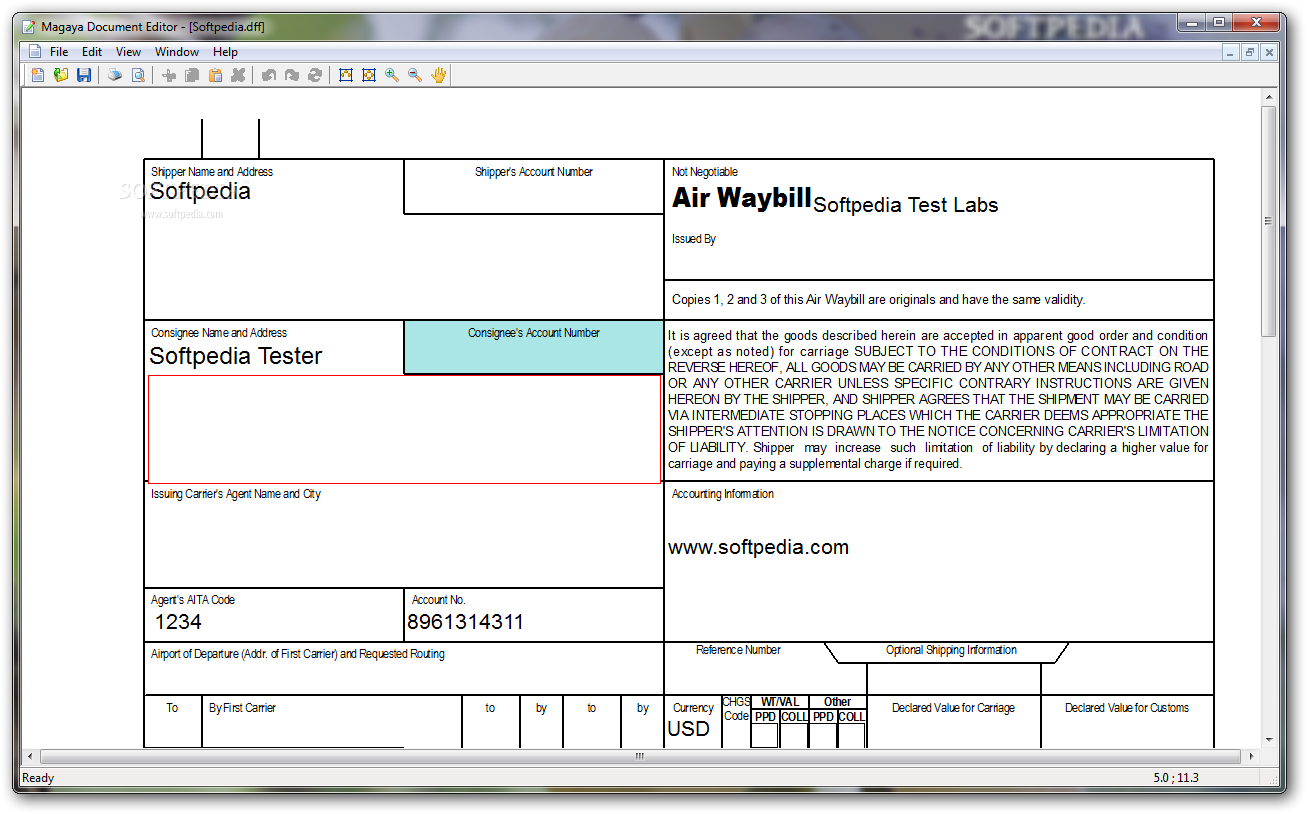Refresh the document via circular arrows icon
The width and height of the screenshot is (1307, 814).
pyautogui.click(x=315, y=75)
